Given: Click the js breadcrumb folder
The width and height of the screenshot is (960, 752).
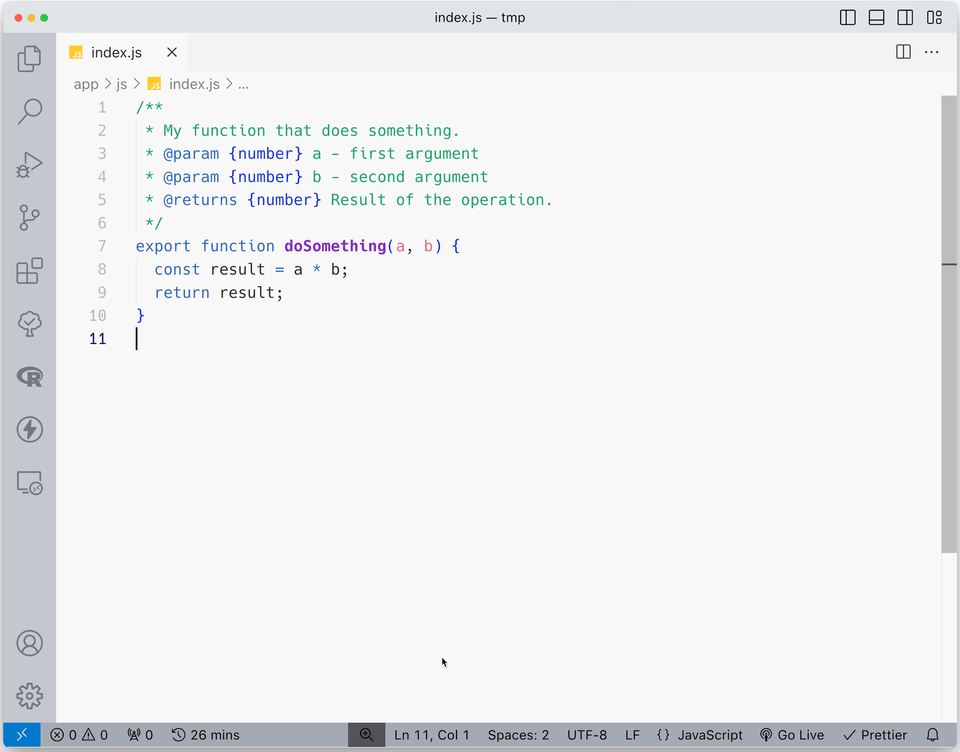Looking at the screenshot, I should point(122,85).
